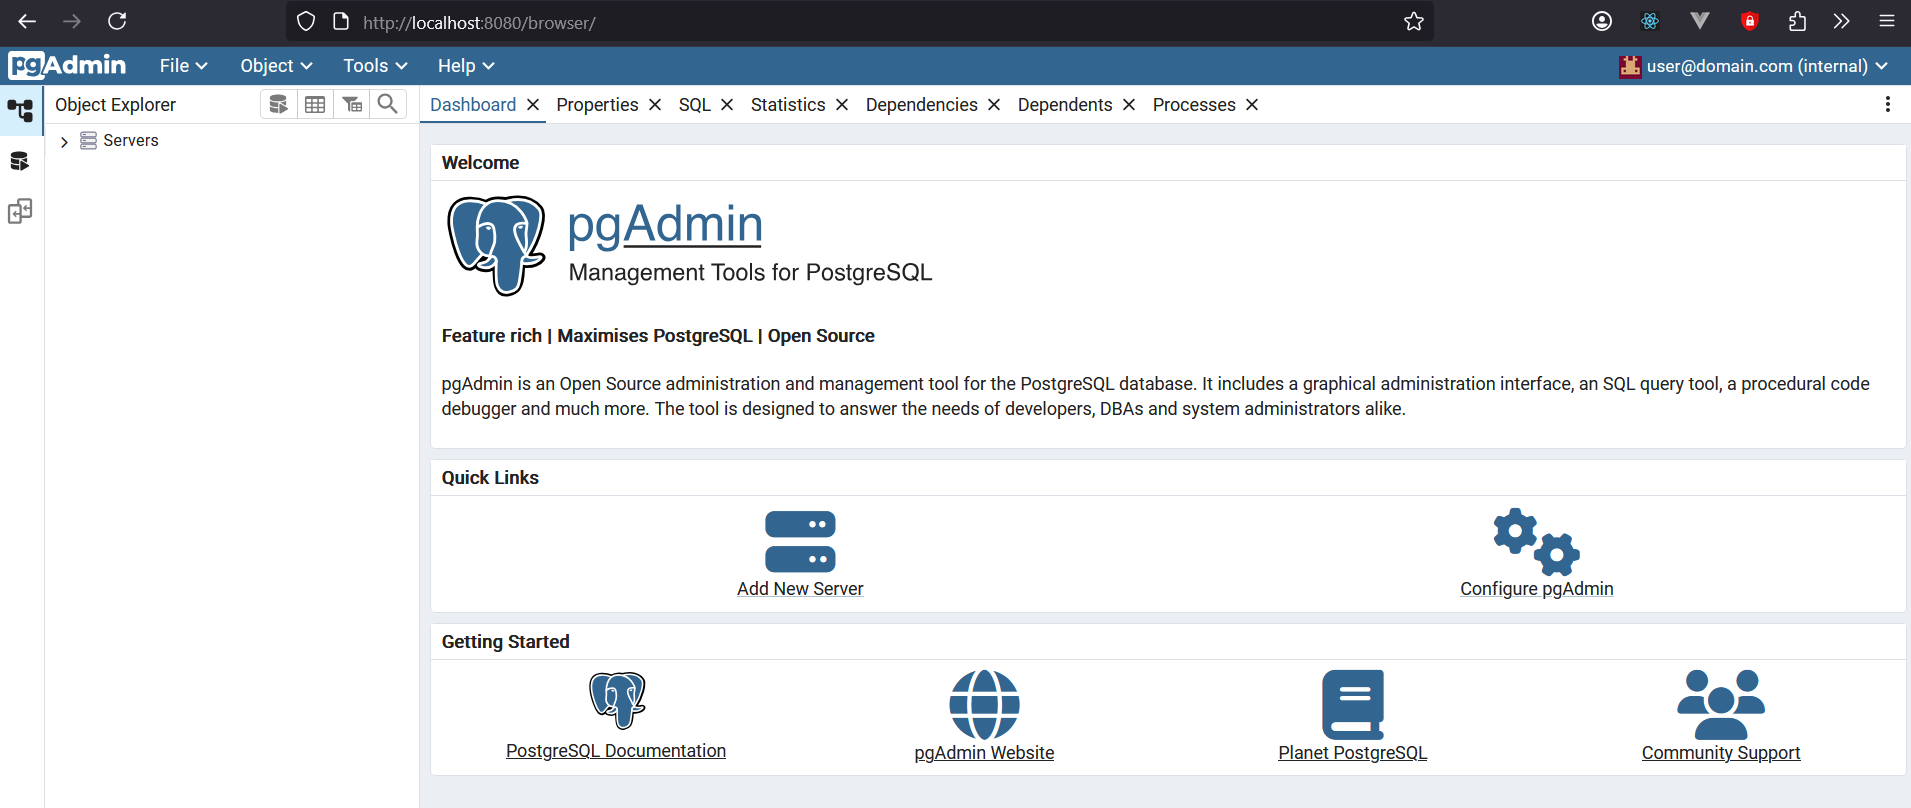Click the pgAdmin Website globe icon
This screenshot has height=808, width=1911.
coord(984,705)
